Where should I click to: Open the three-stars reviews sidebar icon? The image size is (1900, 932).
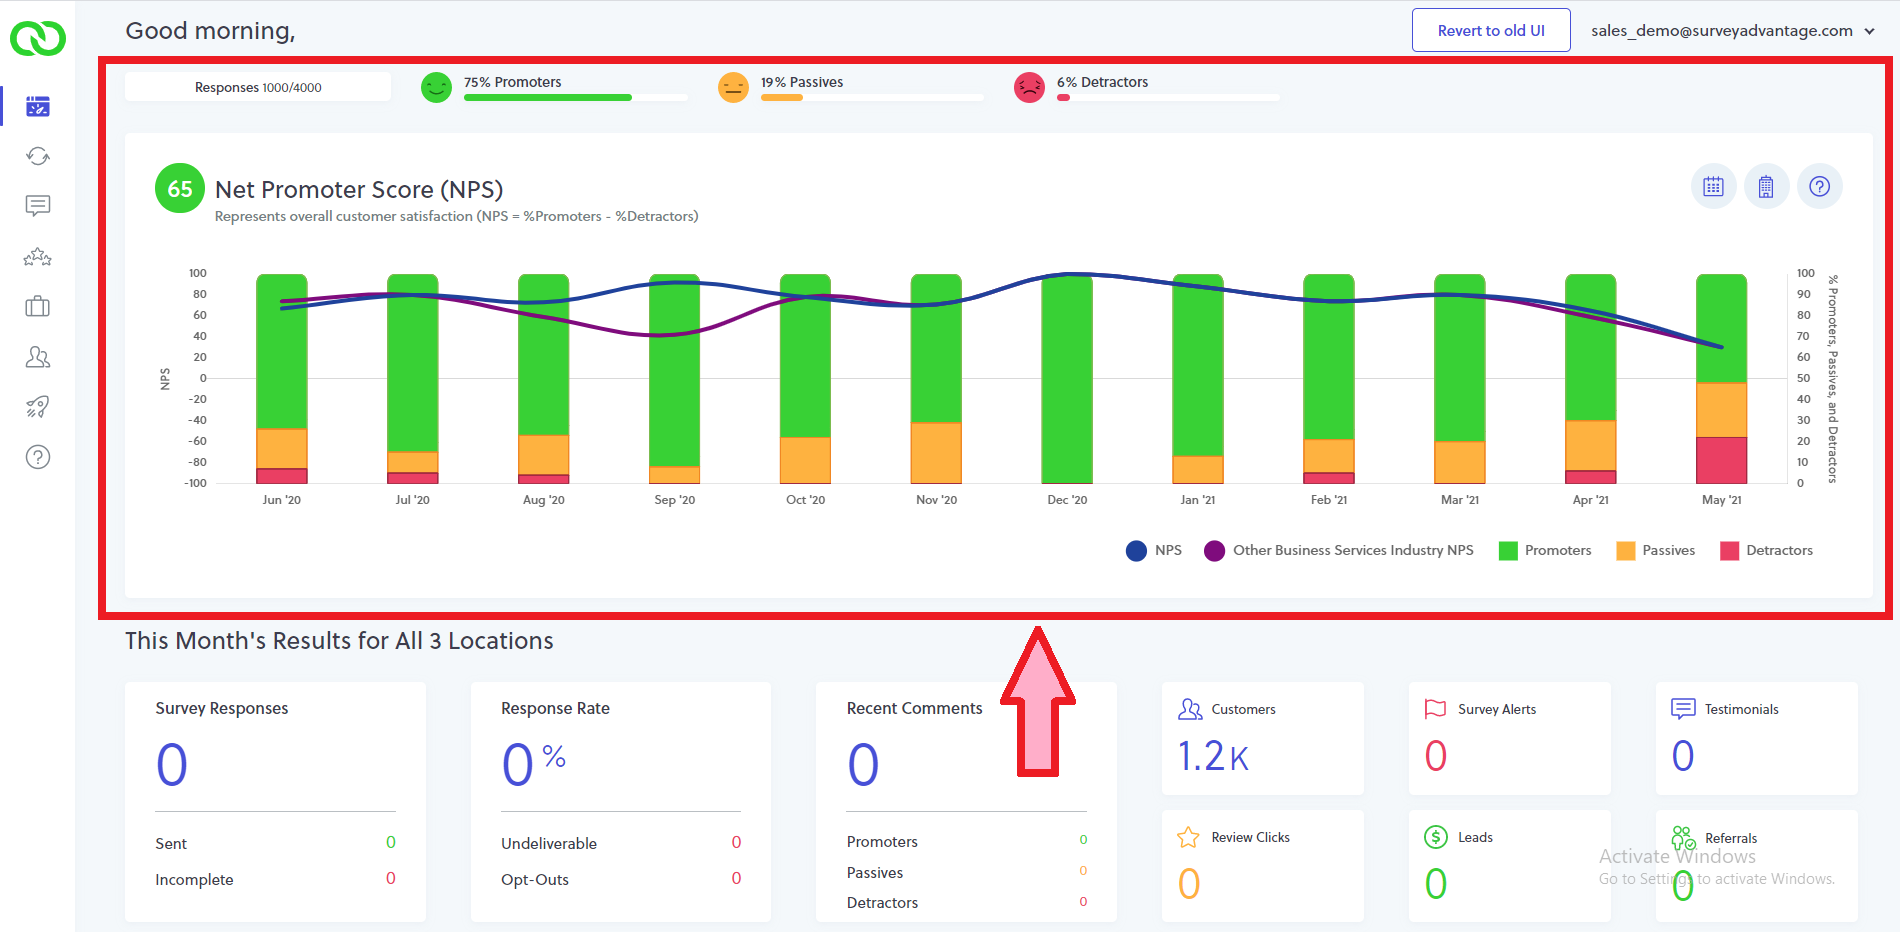(38, 257)
